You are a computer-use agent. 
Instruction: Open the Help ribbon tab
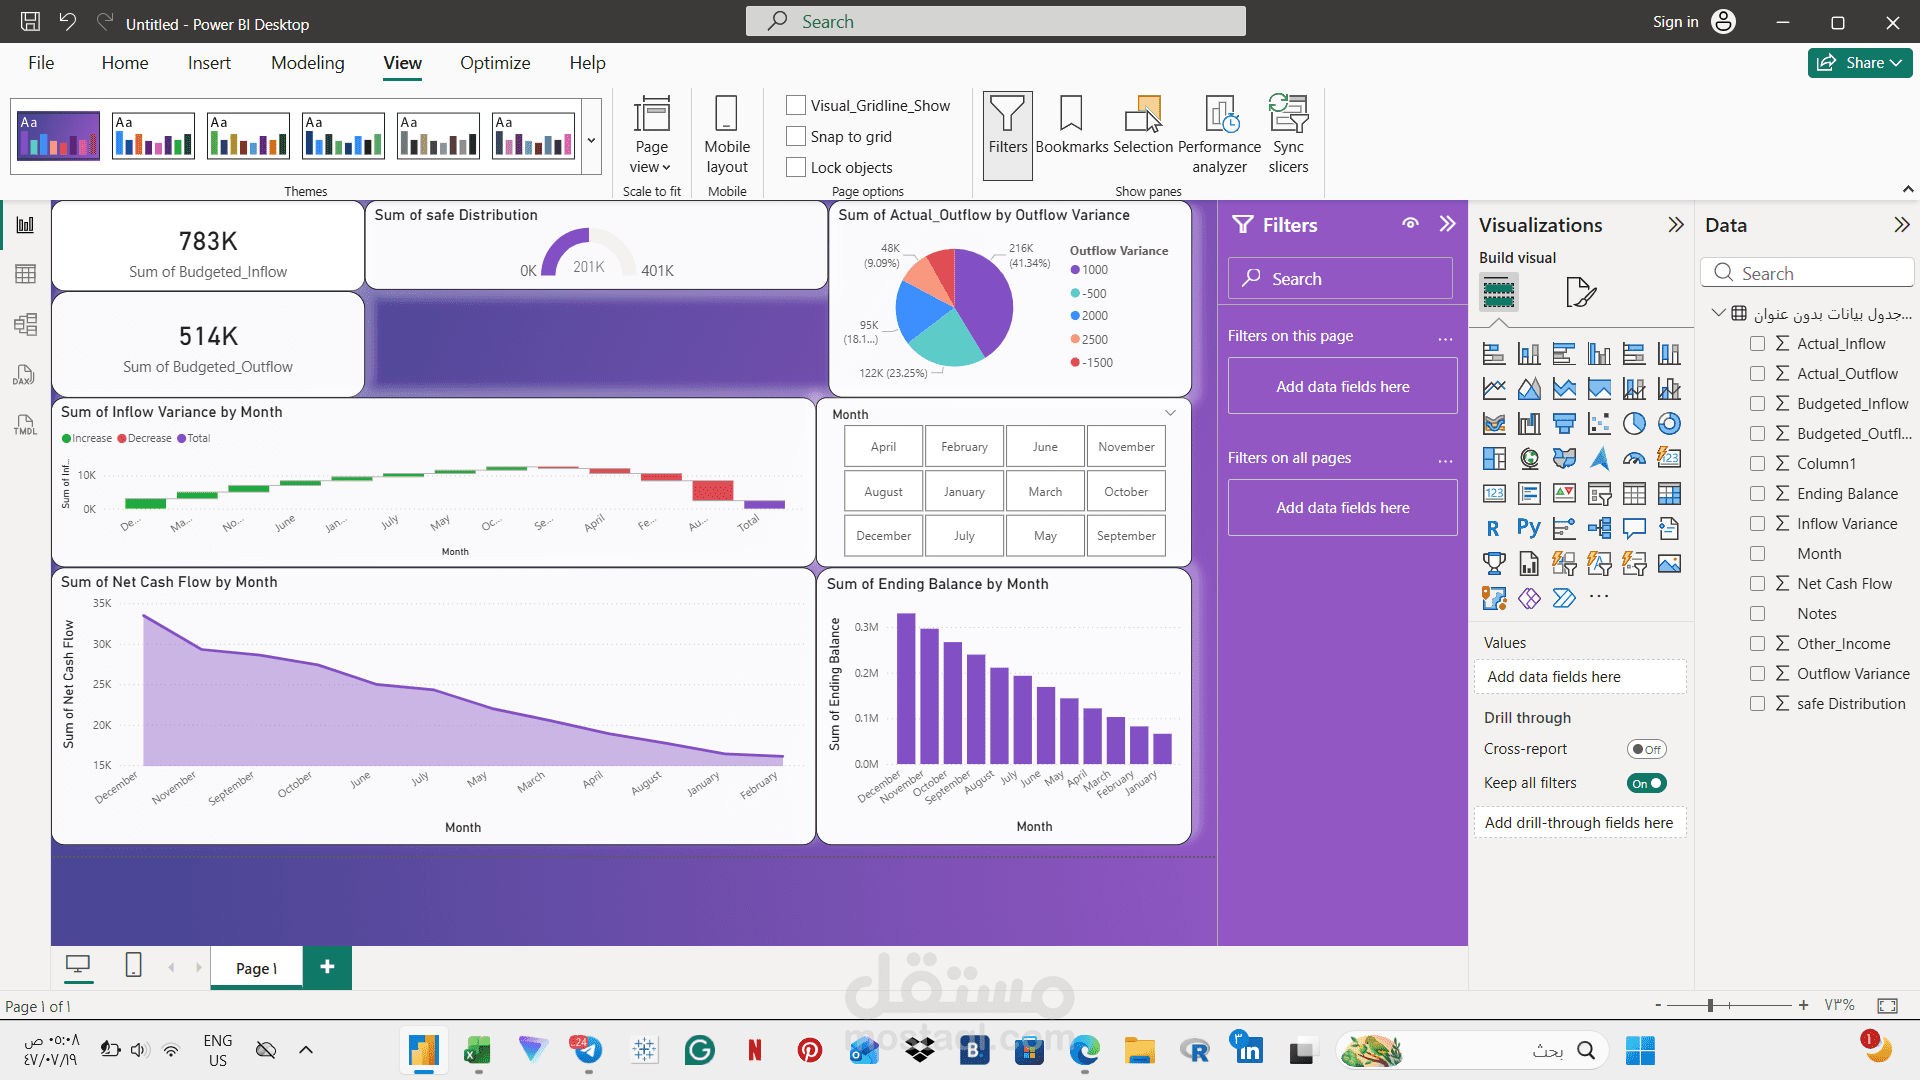(x=587, y=63)
